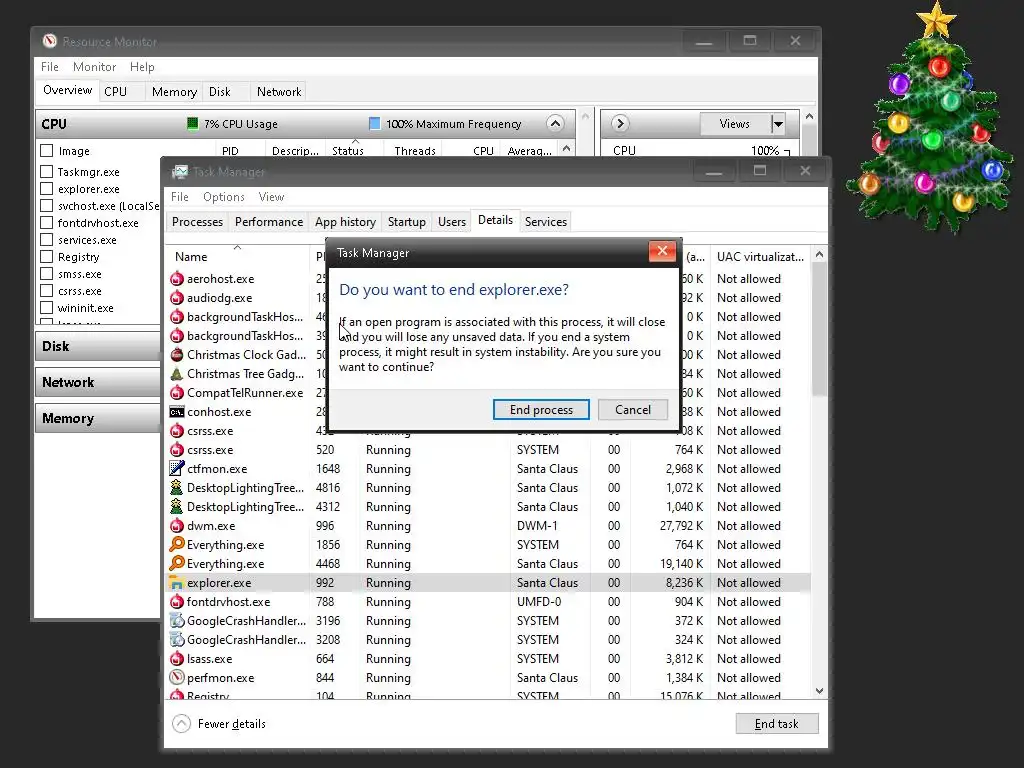Select the perfmon.exe row
1024x768 pixels.
488,678
